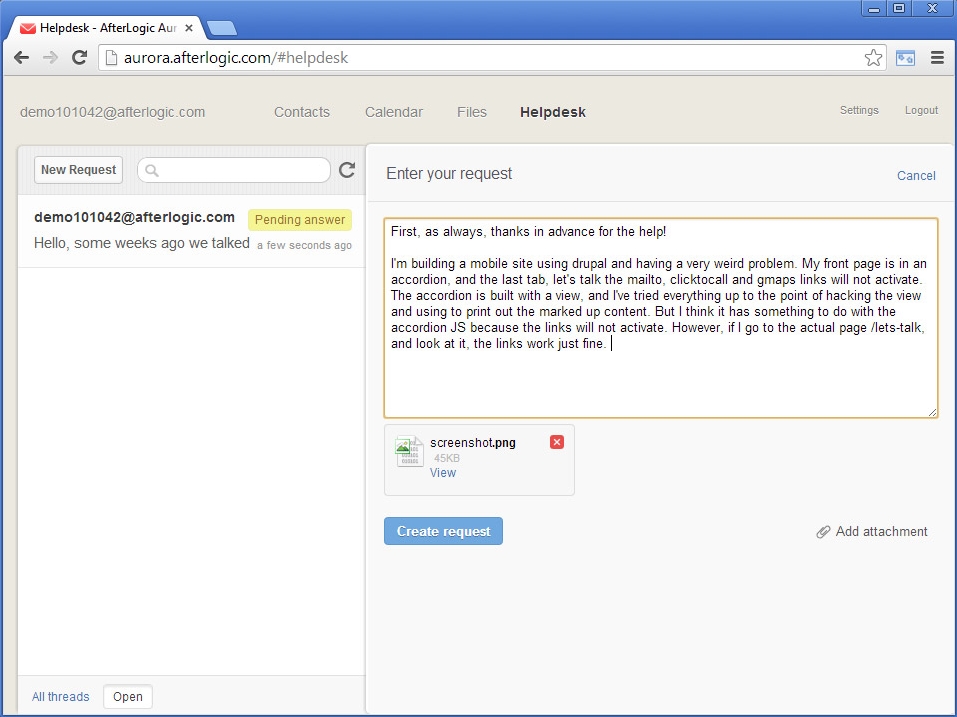Viewport: 957px width, 717px height.
Task: Reload the page with browser refresh icon
Action: tap(79, 58)
